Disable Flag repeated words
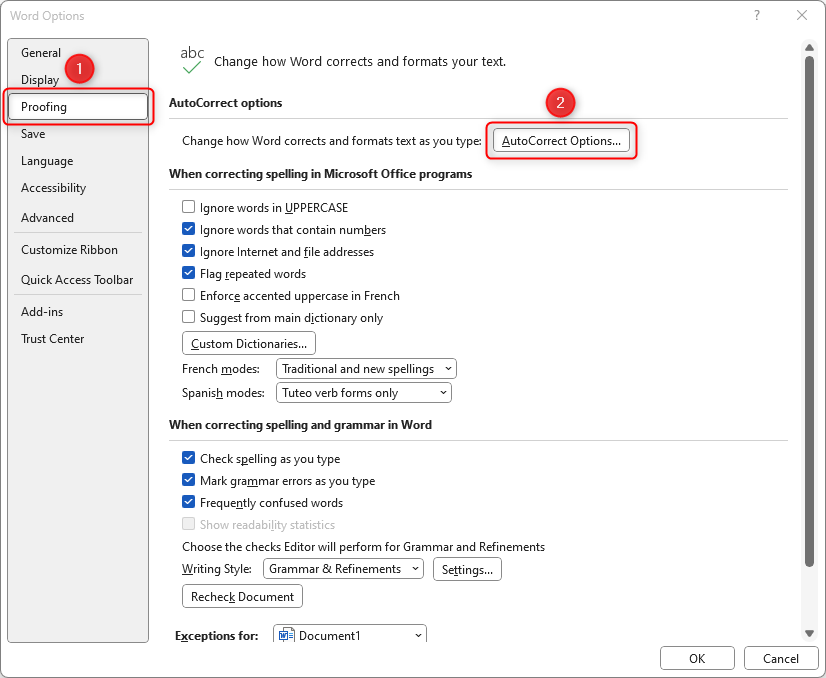 coord(189,273)
